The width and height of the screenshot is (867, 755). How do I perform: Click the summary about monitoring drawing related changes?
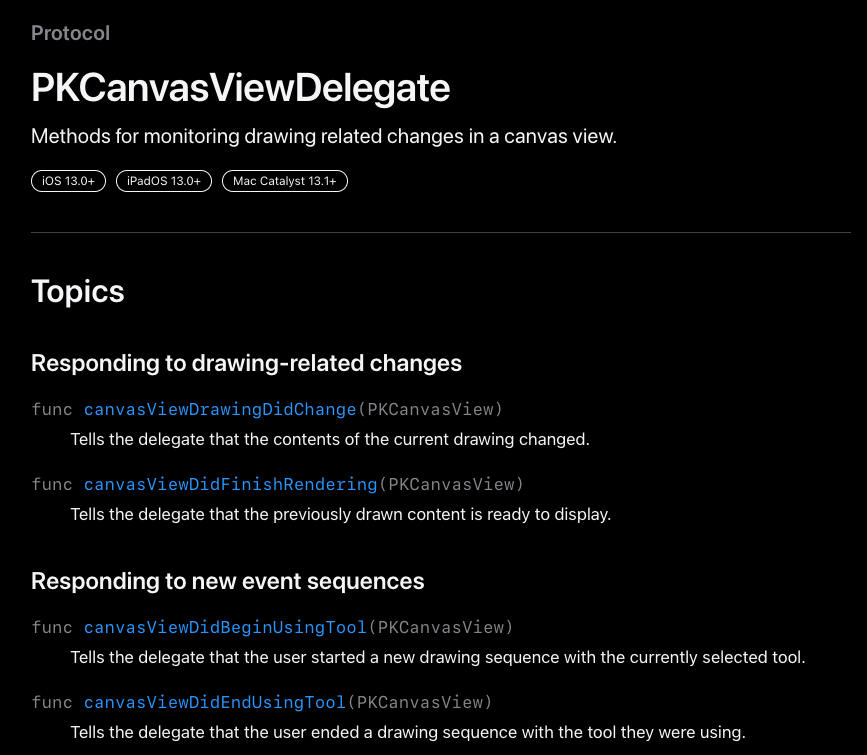(x=324, y=136)
